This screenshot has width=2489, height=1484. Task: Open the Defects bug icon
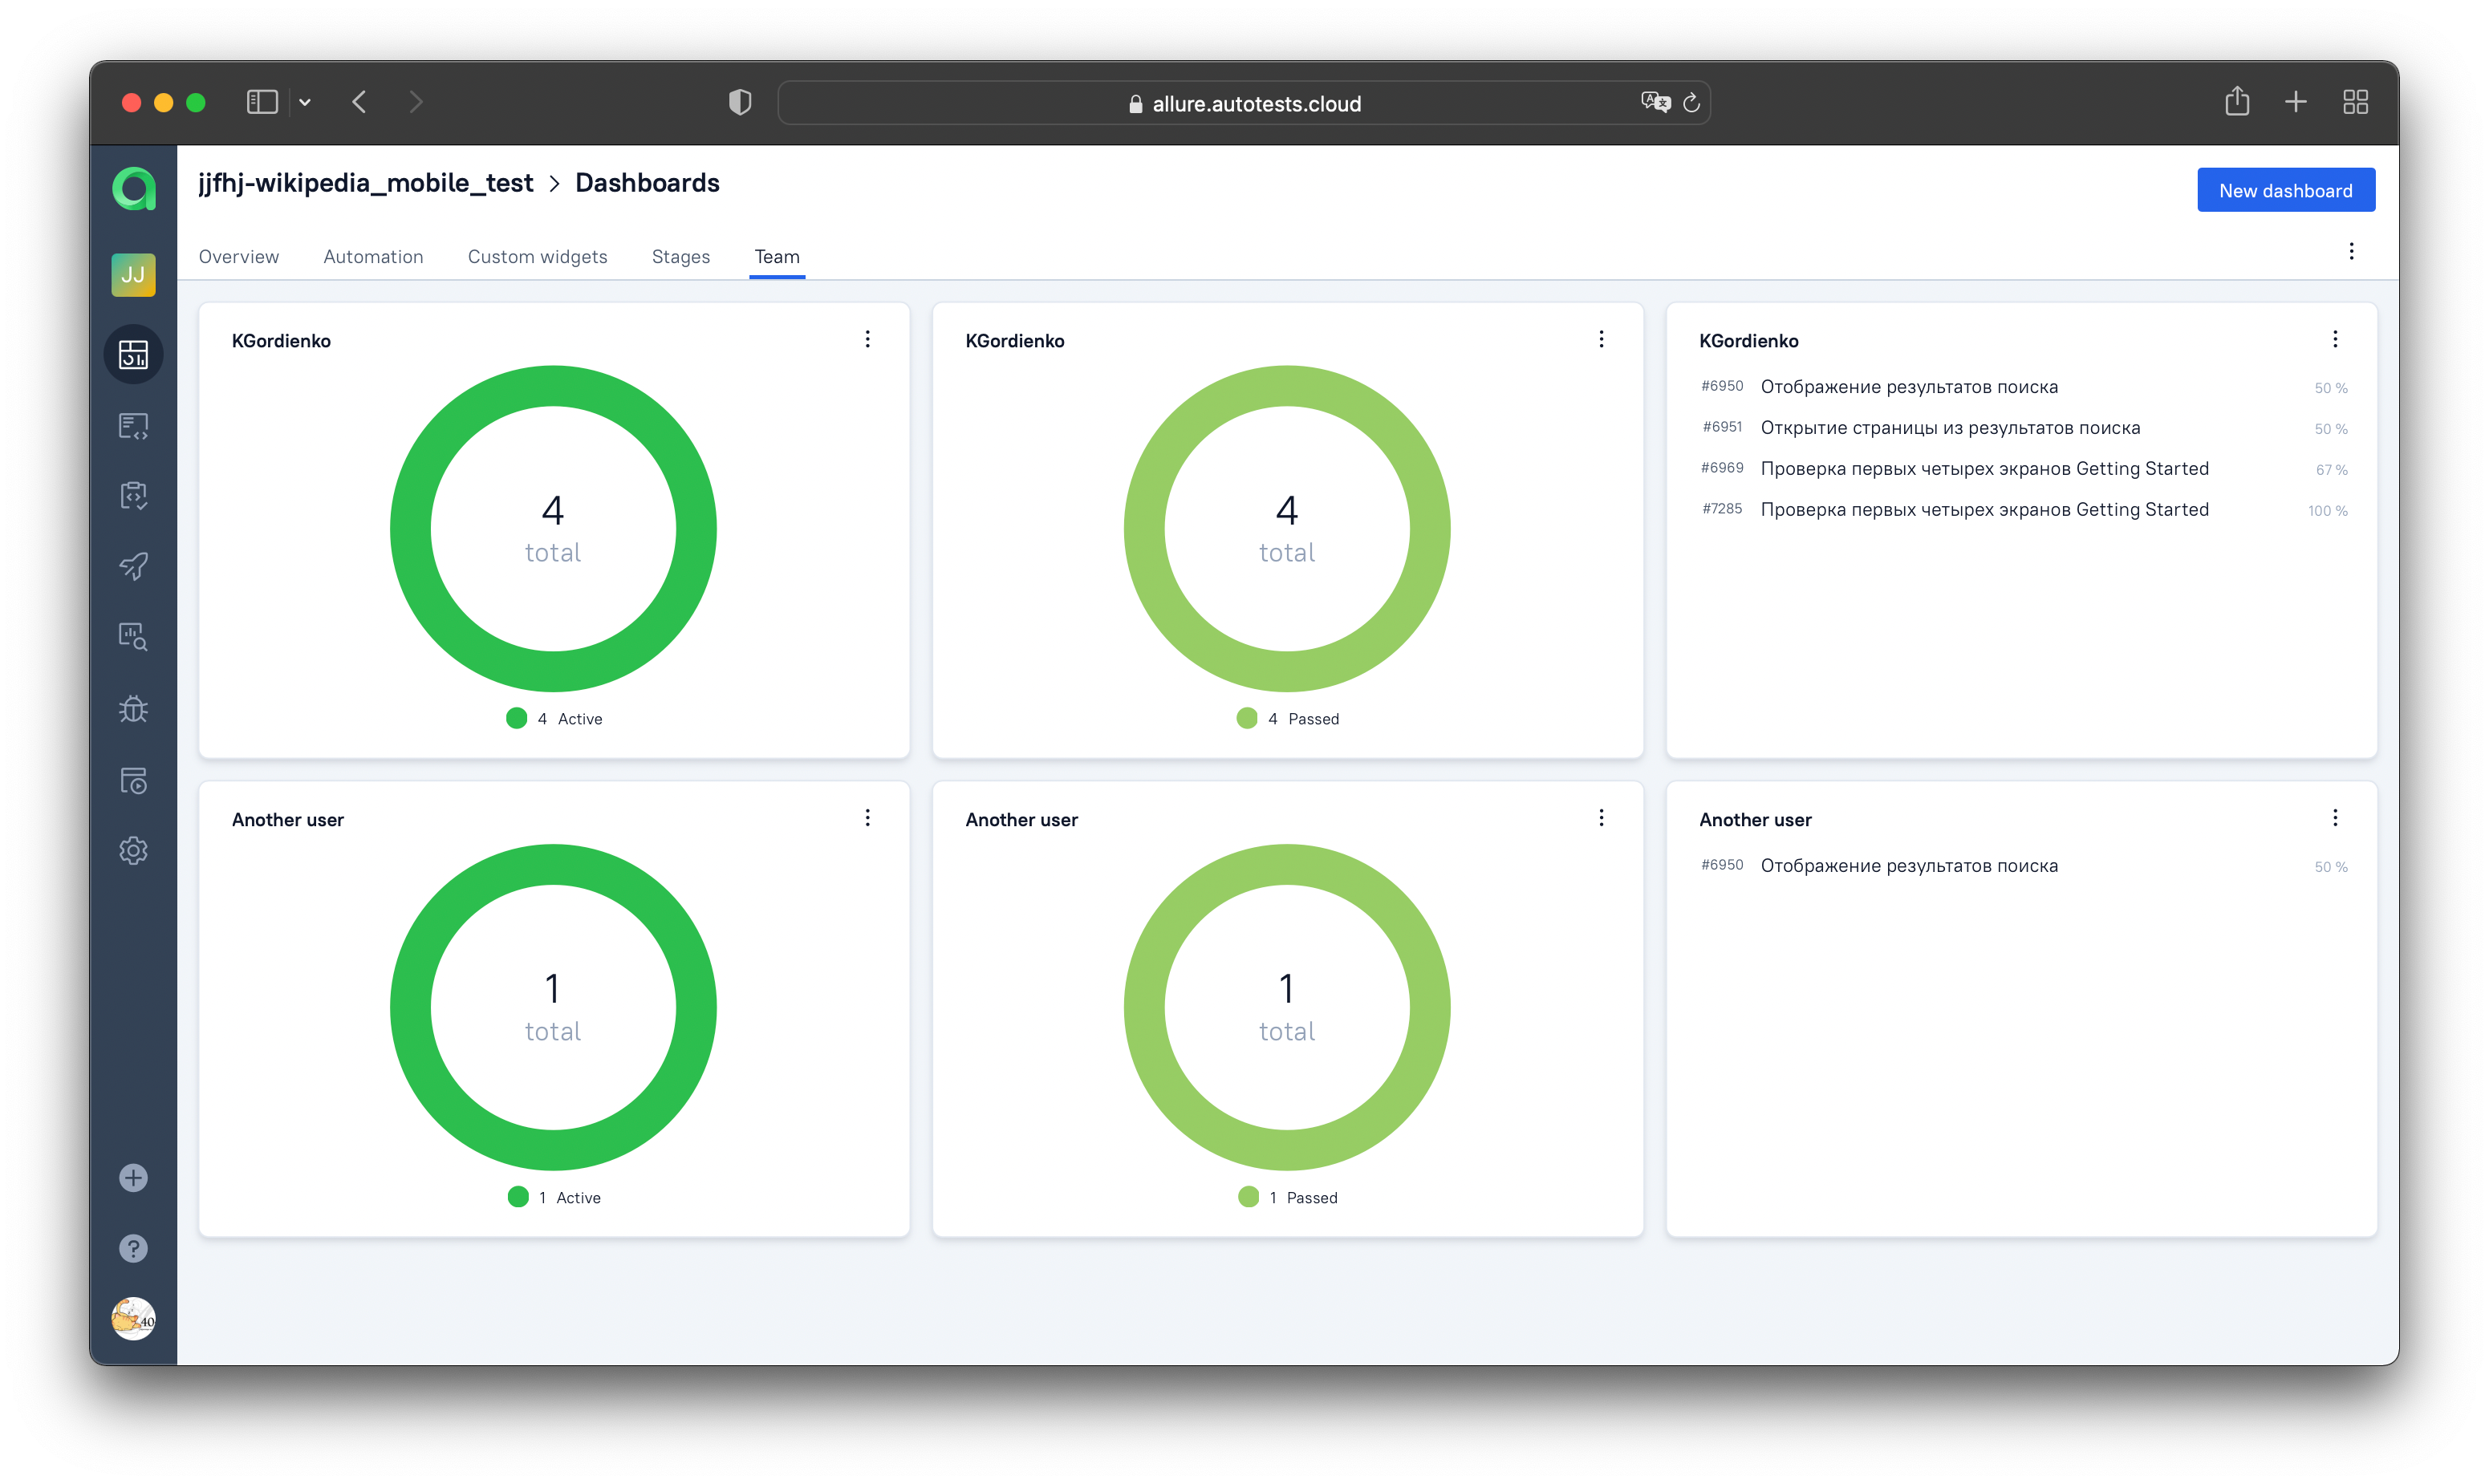[x=133, y=709]
